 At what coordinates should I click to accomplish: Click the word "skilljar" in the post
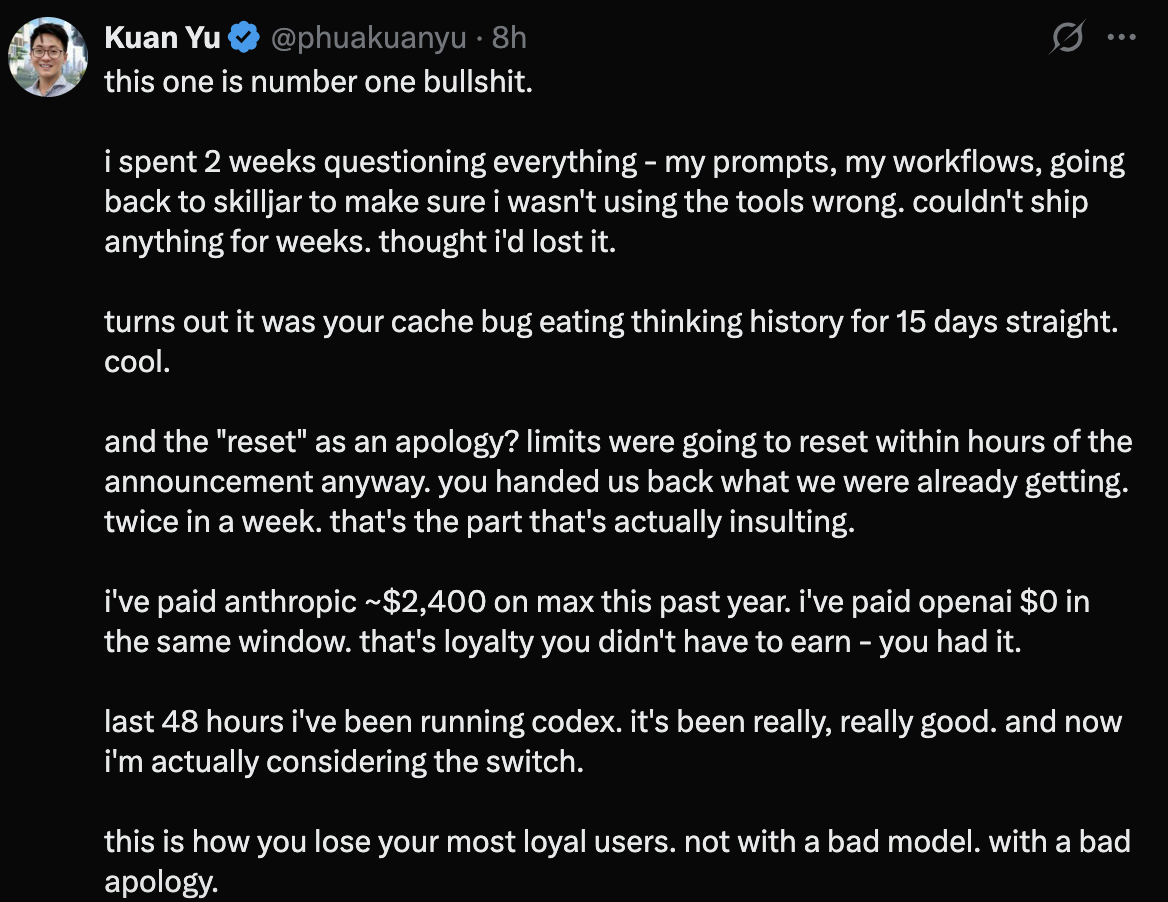click(225, 202)
